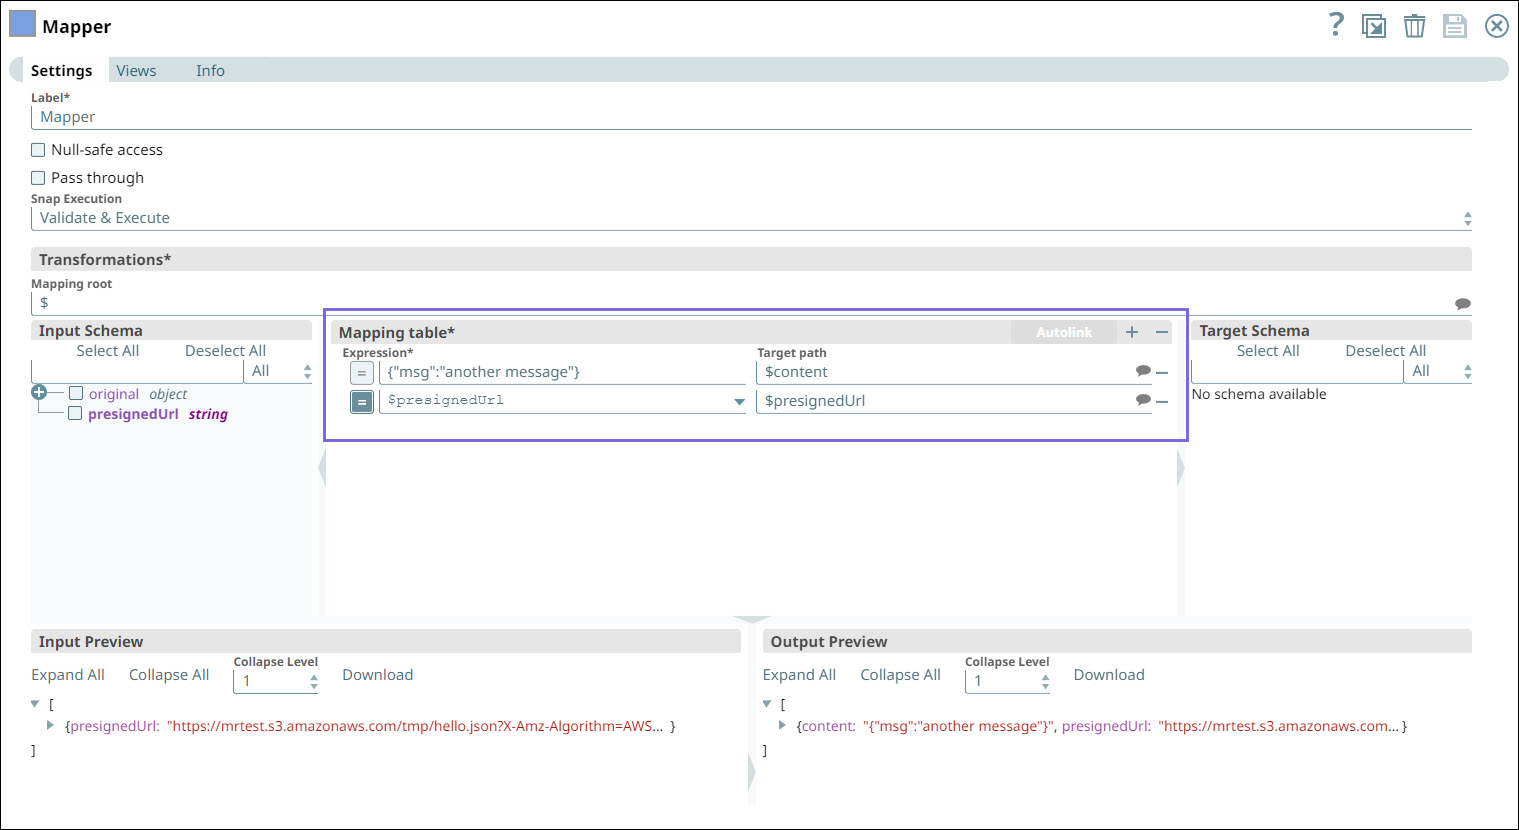Click the save disk icon
Image resolution: width=1519 pixels, height=830 pixels.
pyautogui.click(x=1454, y=26)
